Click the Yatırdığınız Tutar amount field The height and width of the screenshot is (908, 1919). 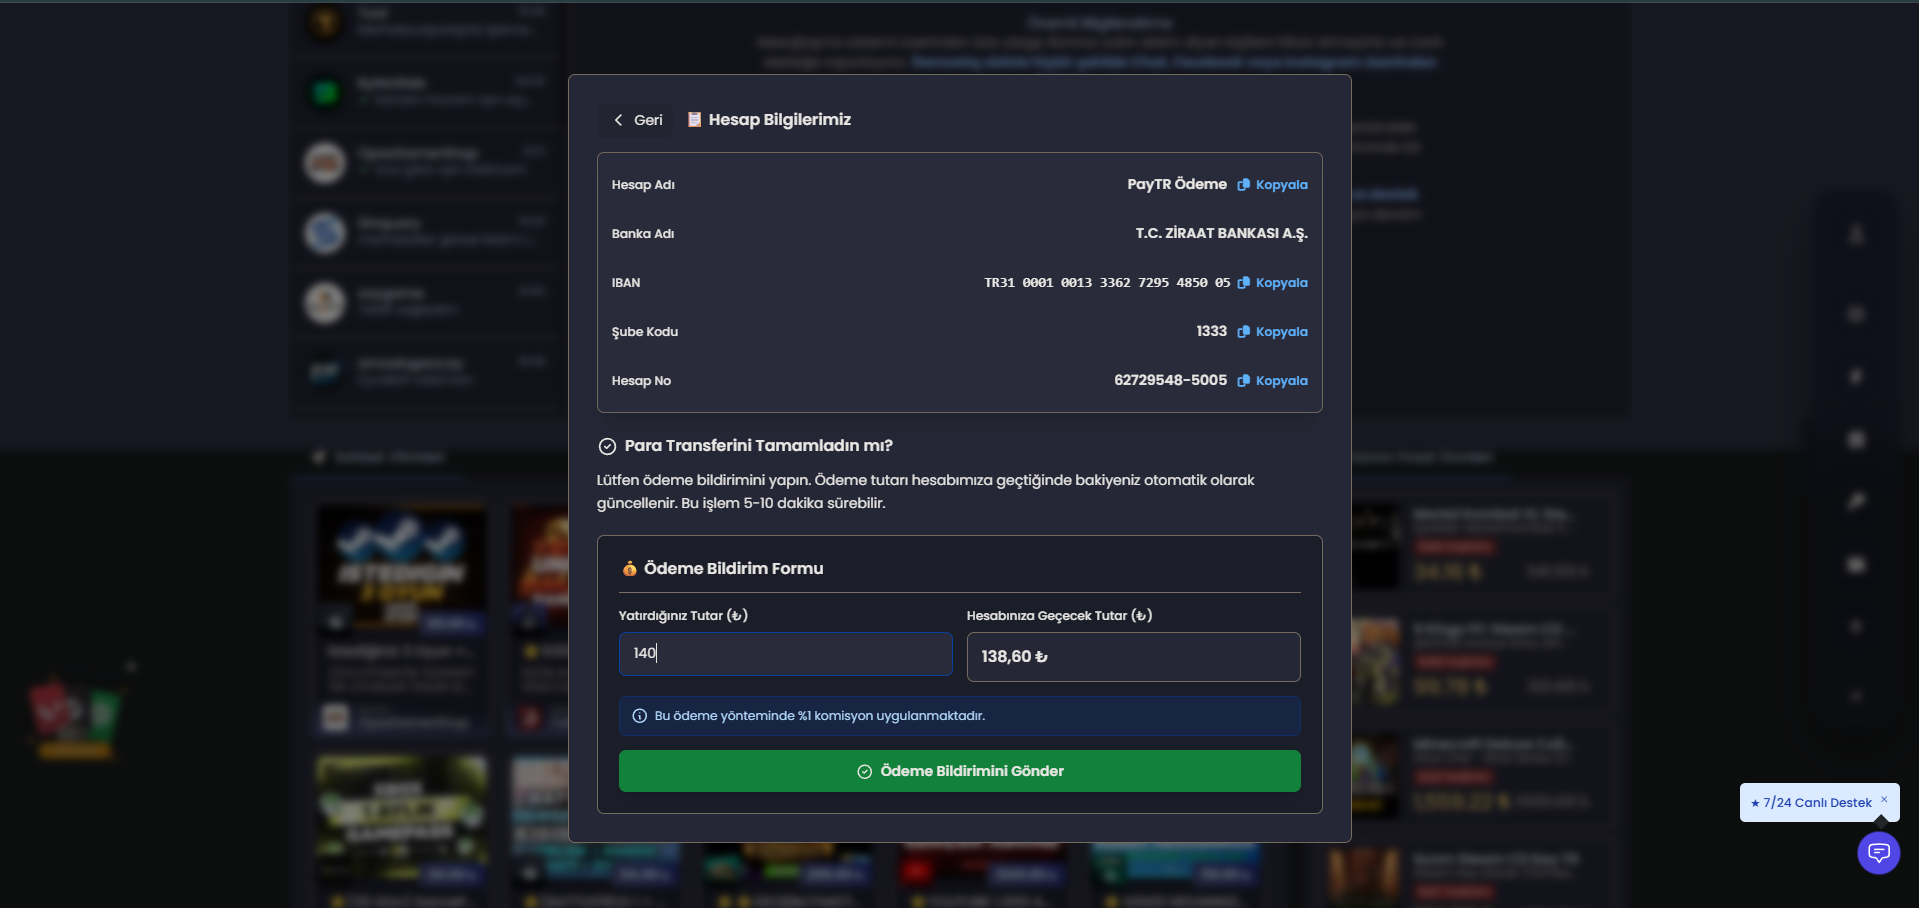(x=785, y=654)
